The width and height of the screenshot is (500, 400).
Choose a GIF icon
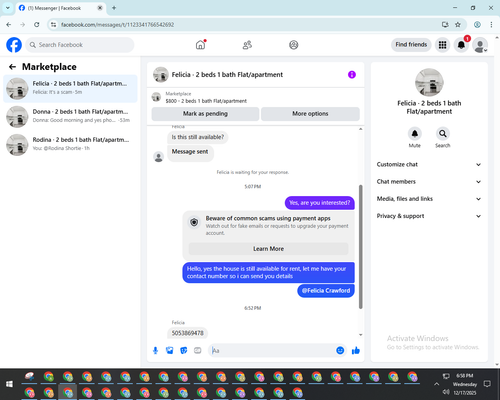point(198,350)
